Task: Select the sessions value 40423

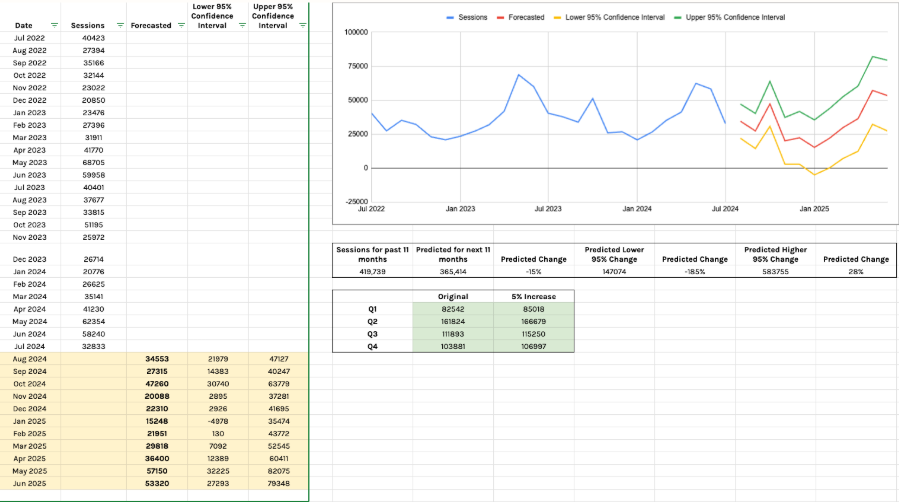Action: click(x=93, y=38)
